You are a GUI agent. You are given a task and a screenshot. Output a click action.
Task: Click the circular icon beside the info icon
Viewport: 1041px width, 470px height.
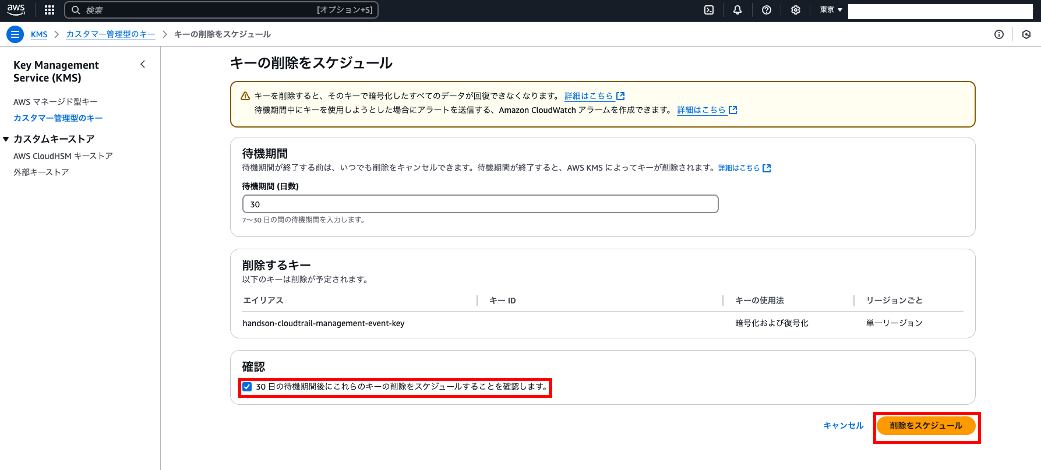(1026, 35)
